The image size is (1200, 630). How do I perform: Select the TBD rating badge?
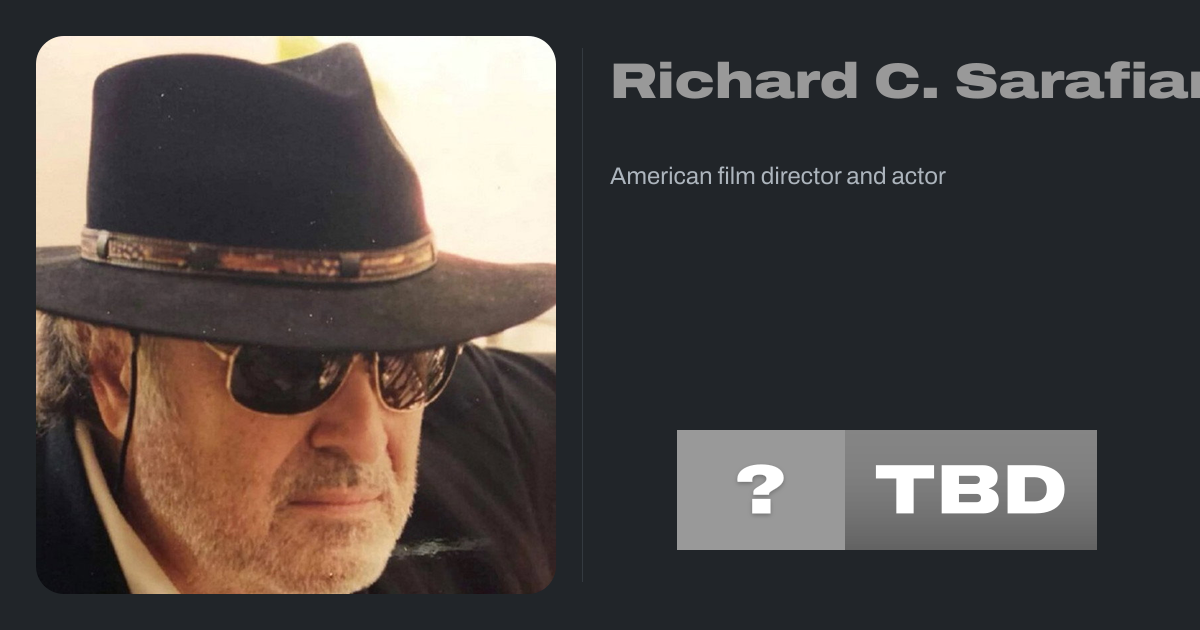coord(971,490)
